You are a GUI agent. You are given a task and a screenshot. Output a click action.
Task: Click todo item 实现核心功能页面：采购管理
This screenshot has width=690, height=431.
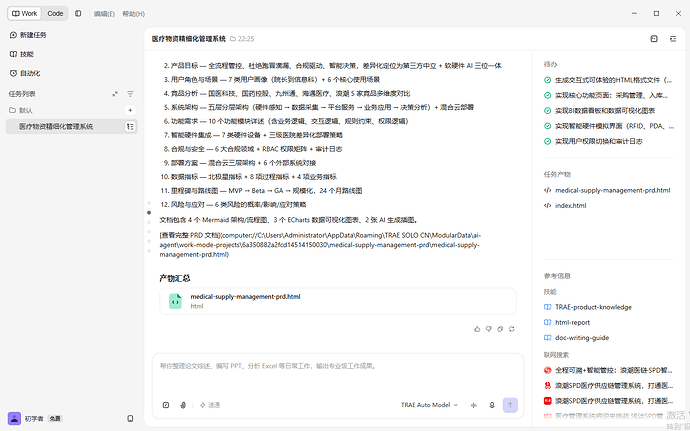coord(609,95)
